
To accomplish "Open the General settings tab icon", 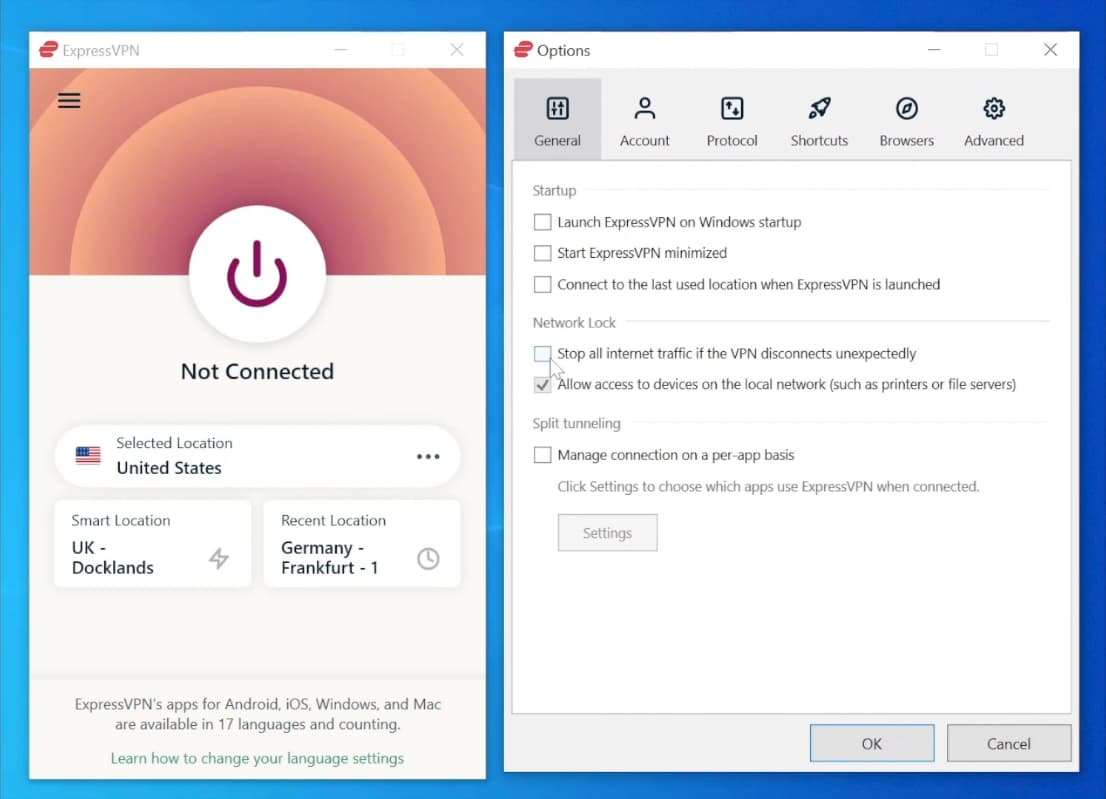I will click(x=557, y=109).
